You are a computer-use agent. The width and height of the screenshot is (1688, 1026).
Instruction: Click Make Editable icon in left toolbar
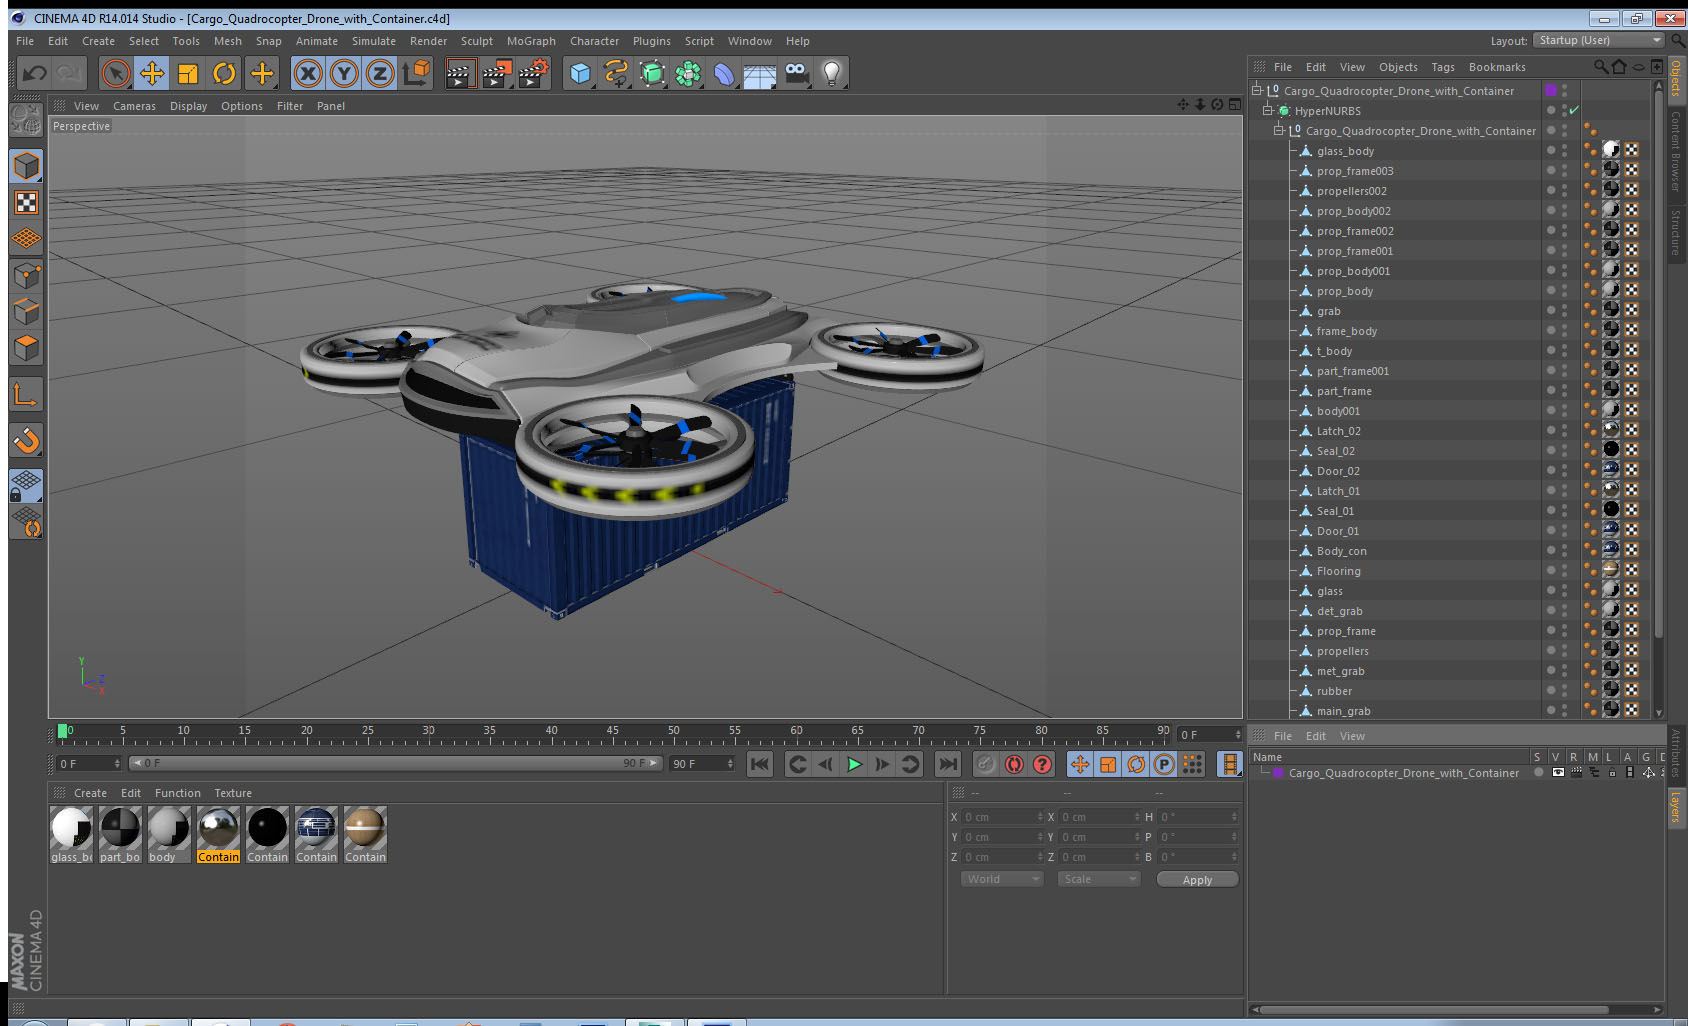coord(26,120)
